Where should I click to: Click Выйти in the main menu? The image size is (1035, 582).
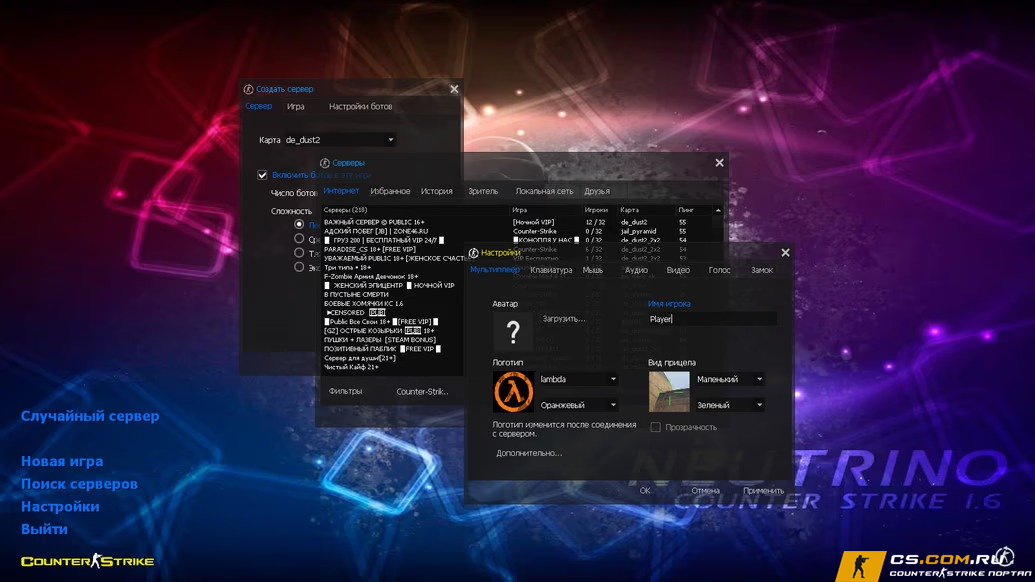click(x=44, y=529)
